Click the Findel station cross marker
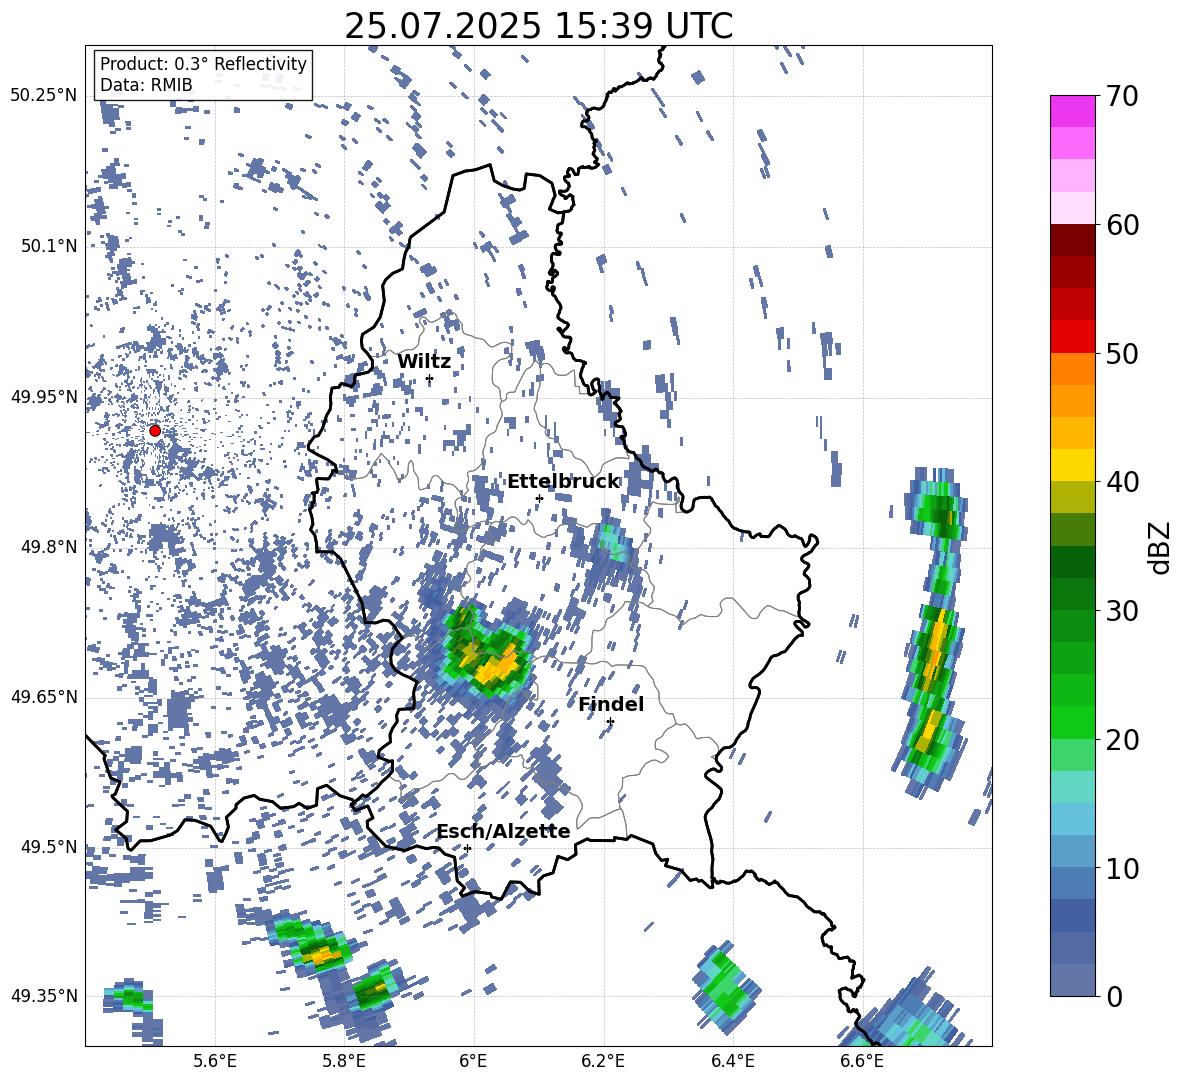The width and height of the screenshot is (1184, 1081). pos(610,722)
